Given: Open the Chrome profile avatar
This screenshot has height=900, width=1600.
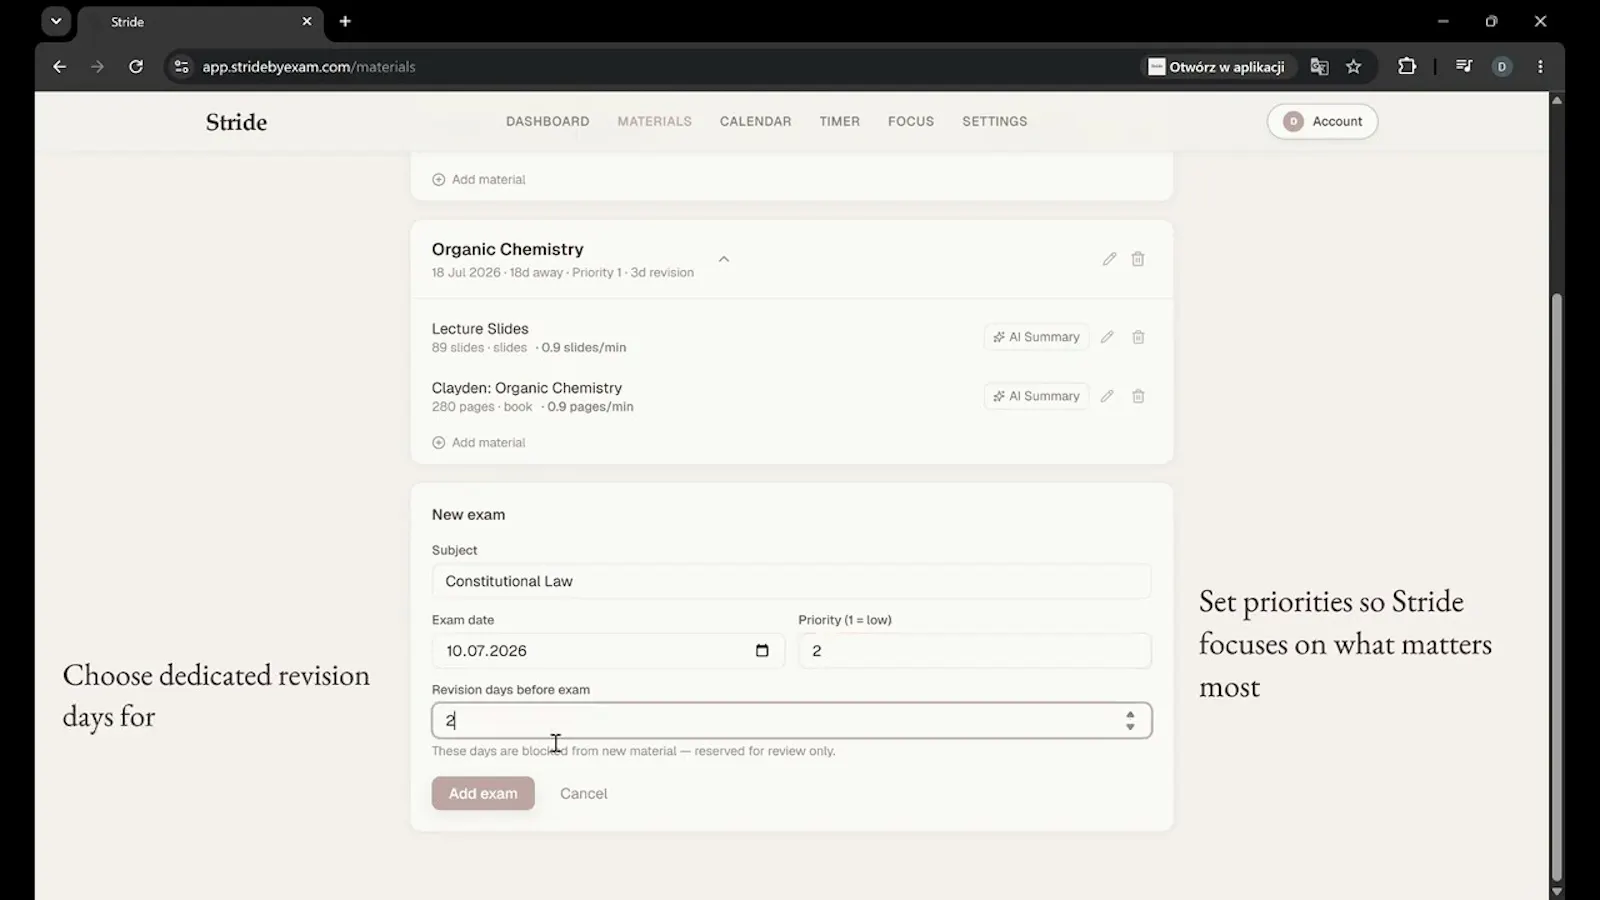Looking at the screenshot, I should [x=1502, y=67].
